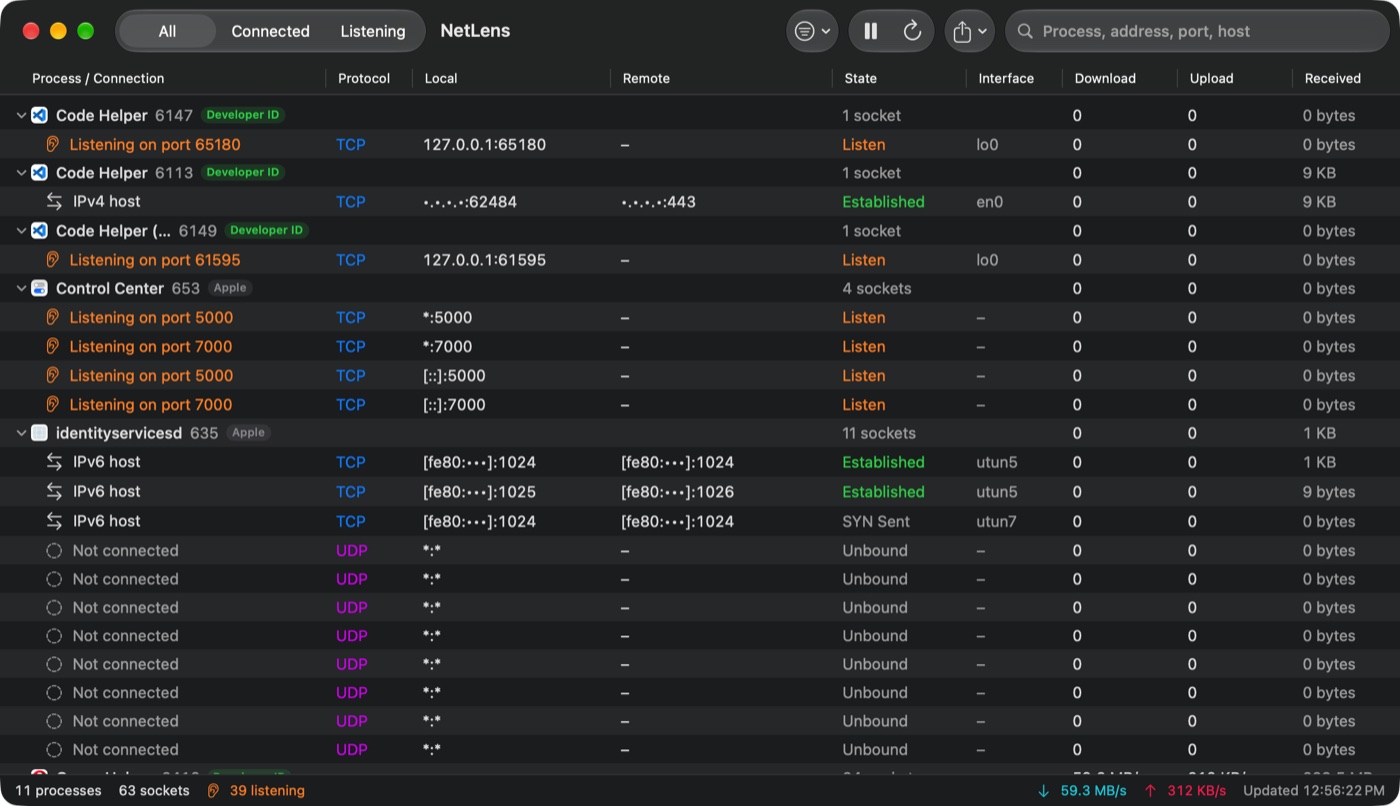The height and width of the screenshot is (806, 1400).
Task: Sort by the Remote column header
Action: coord(646,78)
